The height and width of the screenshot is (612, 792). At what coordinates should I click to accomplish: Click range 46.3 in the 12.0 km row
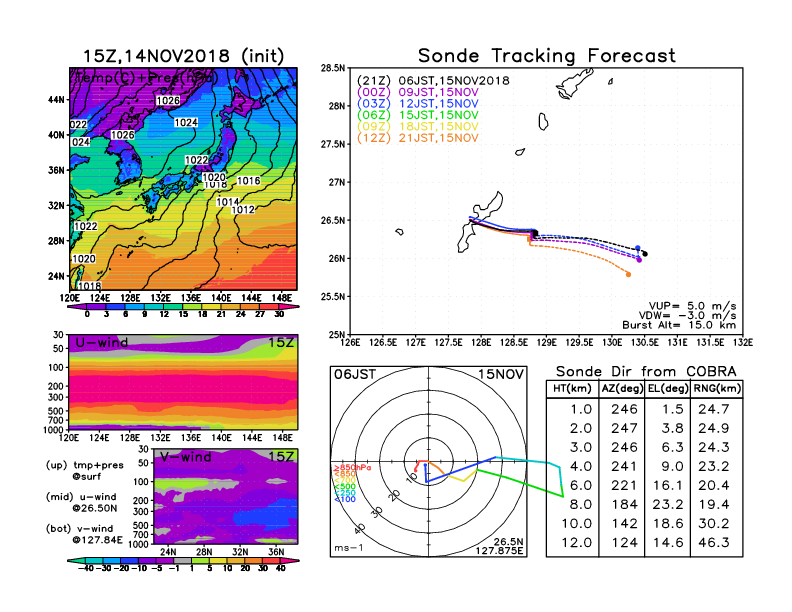pyautogui.click(x=714, y=543)
